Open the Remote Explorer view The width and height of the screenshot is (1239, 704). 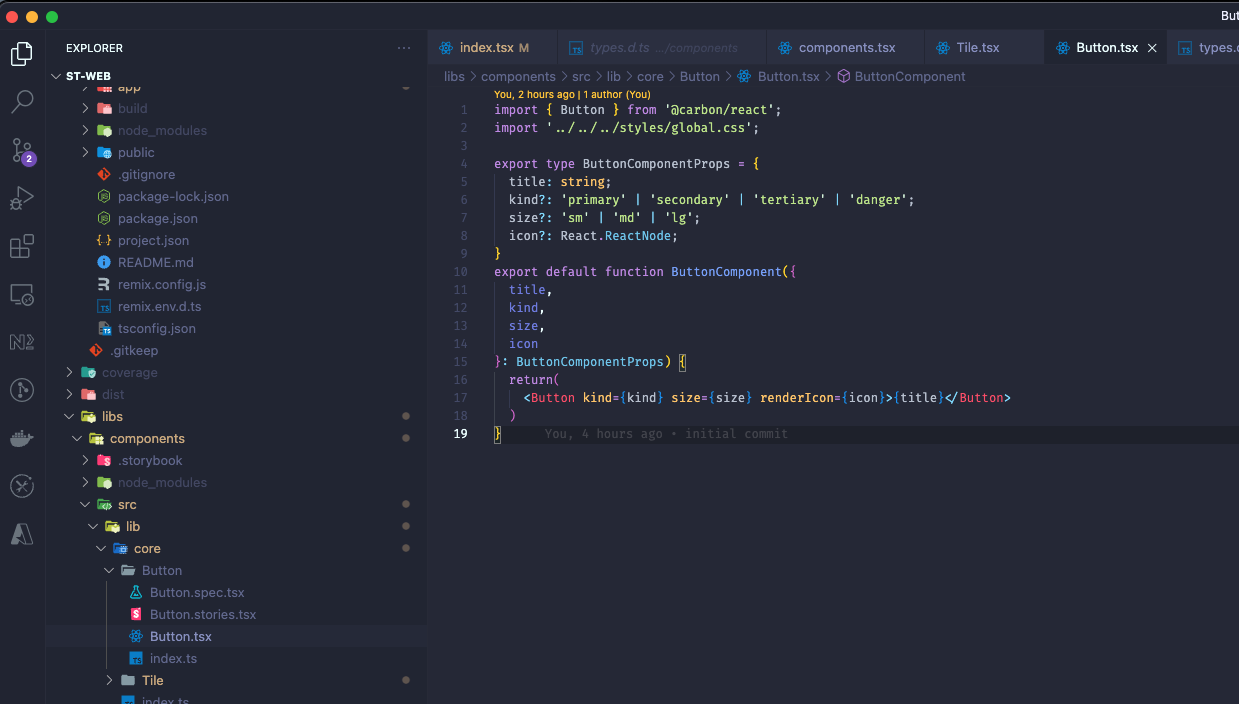22,294
